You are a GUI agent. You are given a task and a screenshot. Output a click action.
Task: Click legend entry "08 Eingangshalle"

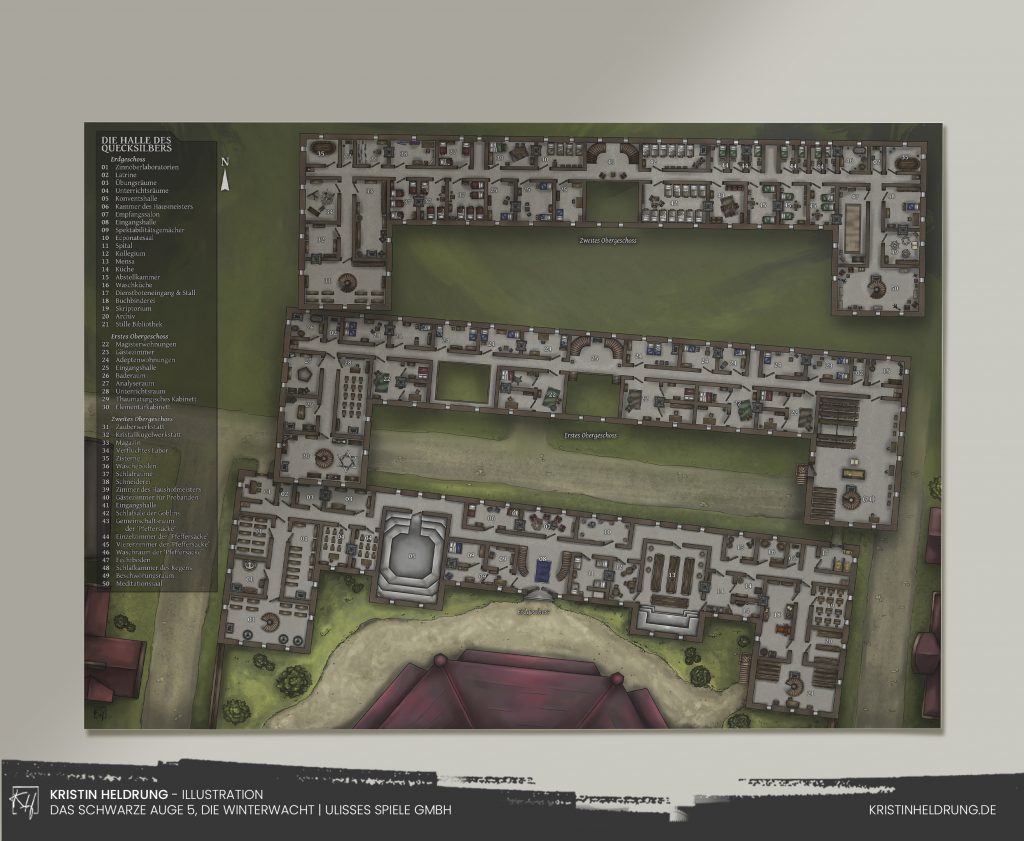coord(129,222)
